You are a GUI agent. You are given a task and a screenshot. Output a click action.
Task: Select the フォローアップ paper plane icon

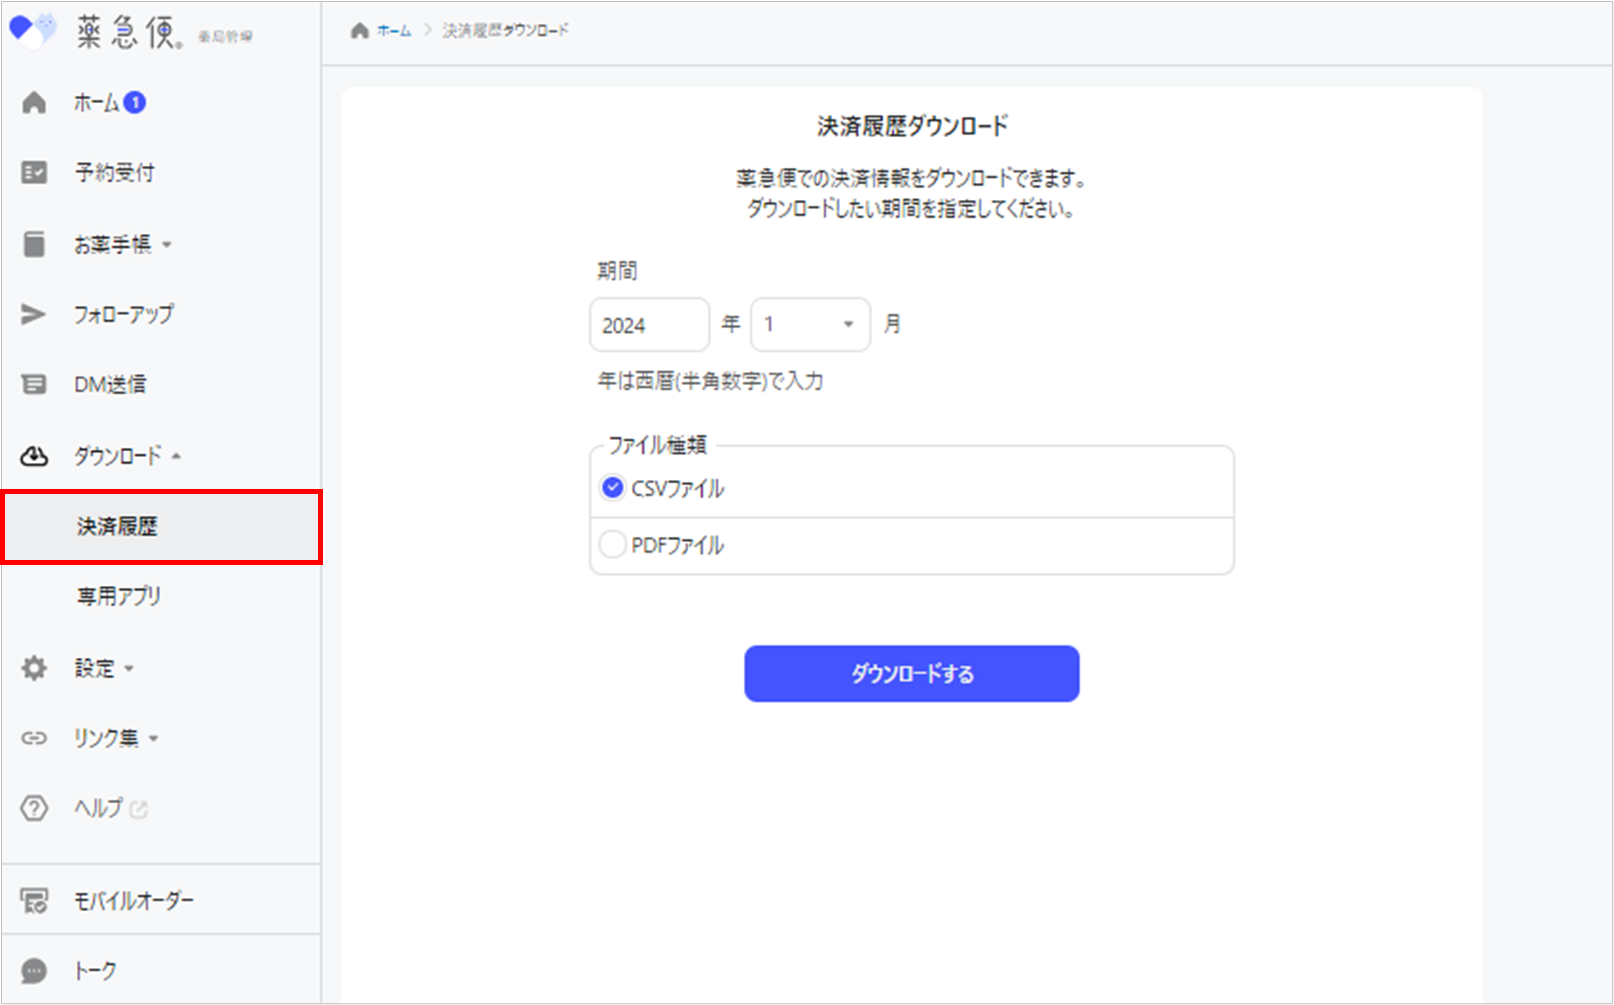34,314
